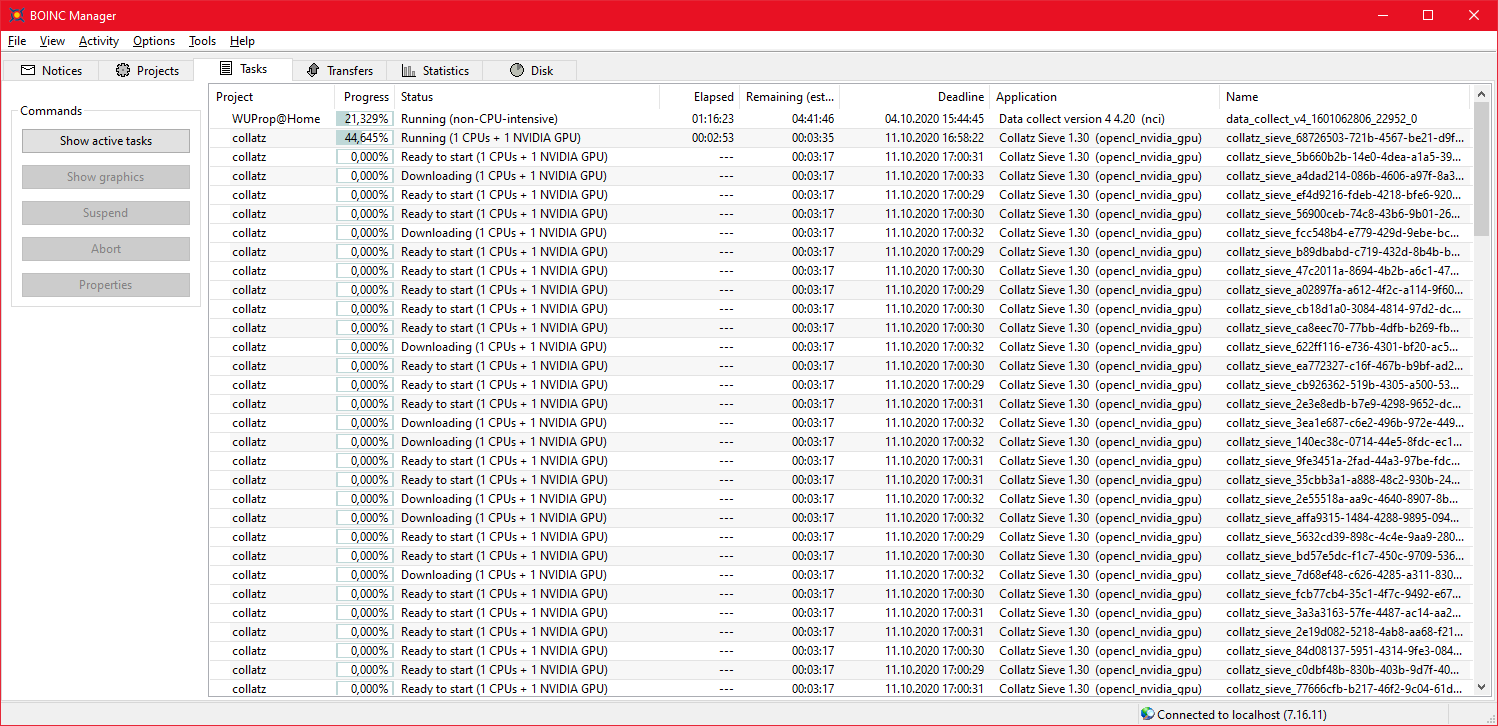Sort by the Project column header

pyautogui.click(x=271, y=97)
